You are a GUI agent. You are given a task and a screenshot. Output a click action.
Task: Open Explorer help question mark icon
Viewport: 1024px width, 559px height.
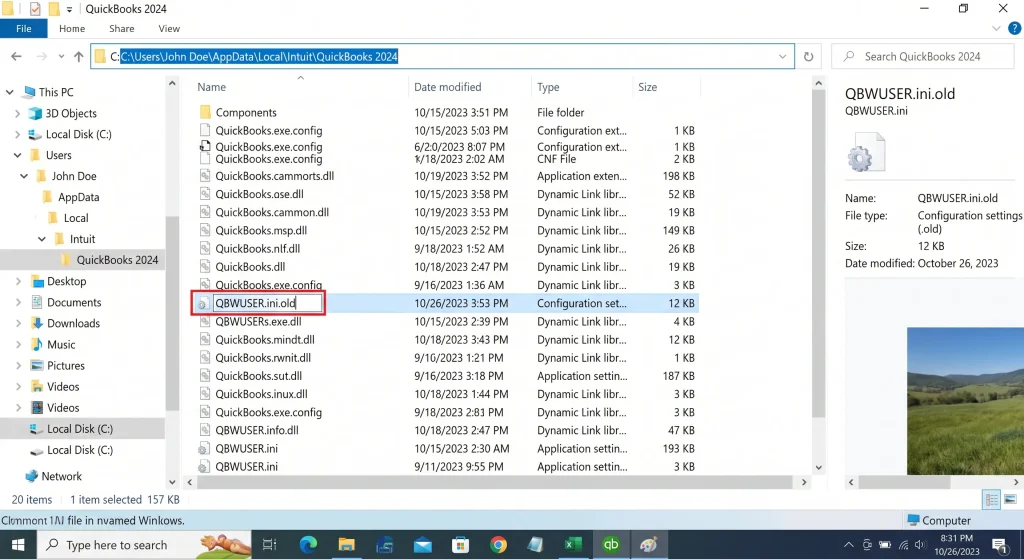pyautogui.click(x=1014, y=28)
